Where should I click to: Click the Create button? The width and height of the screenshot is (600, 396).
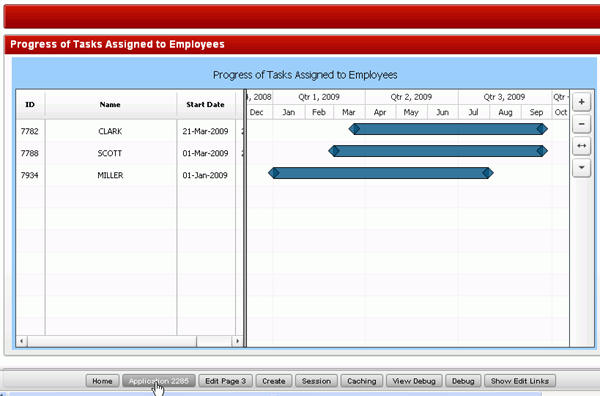[x=274, y=381]
